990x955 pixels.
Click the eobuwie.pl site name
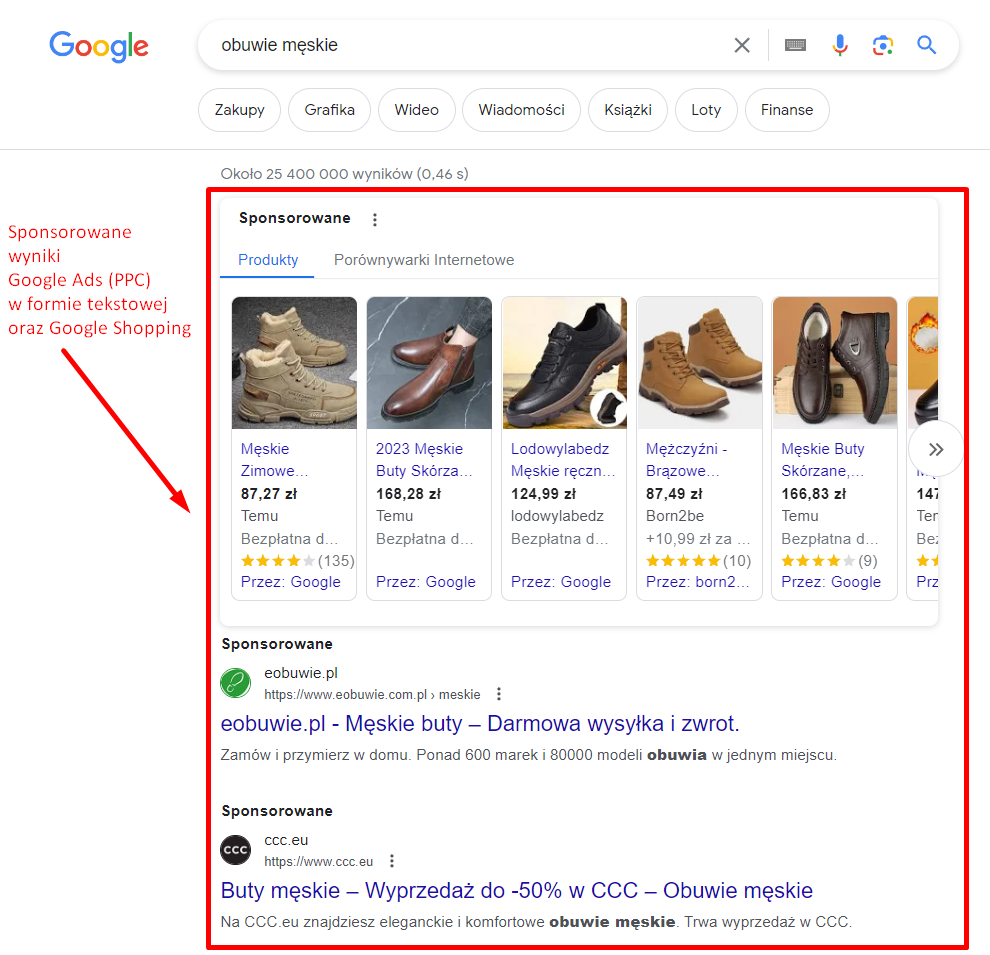[x=301, y=673]
